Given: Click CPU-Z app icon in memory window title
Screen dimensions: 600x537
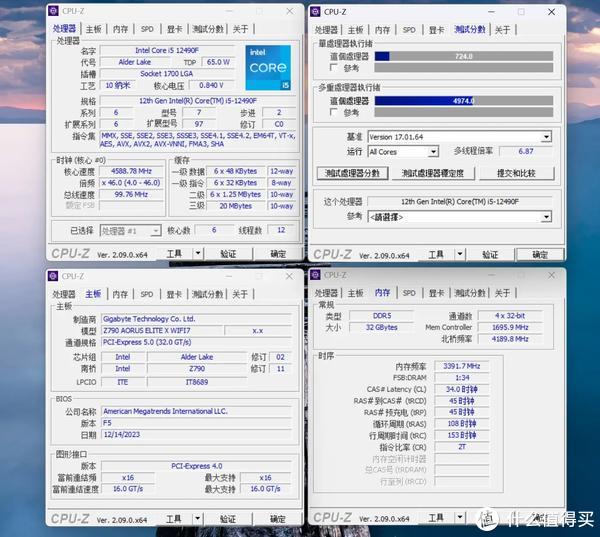Looking at the screenshot, I should click(315, 275).
